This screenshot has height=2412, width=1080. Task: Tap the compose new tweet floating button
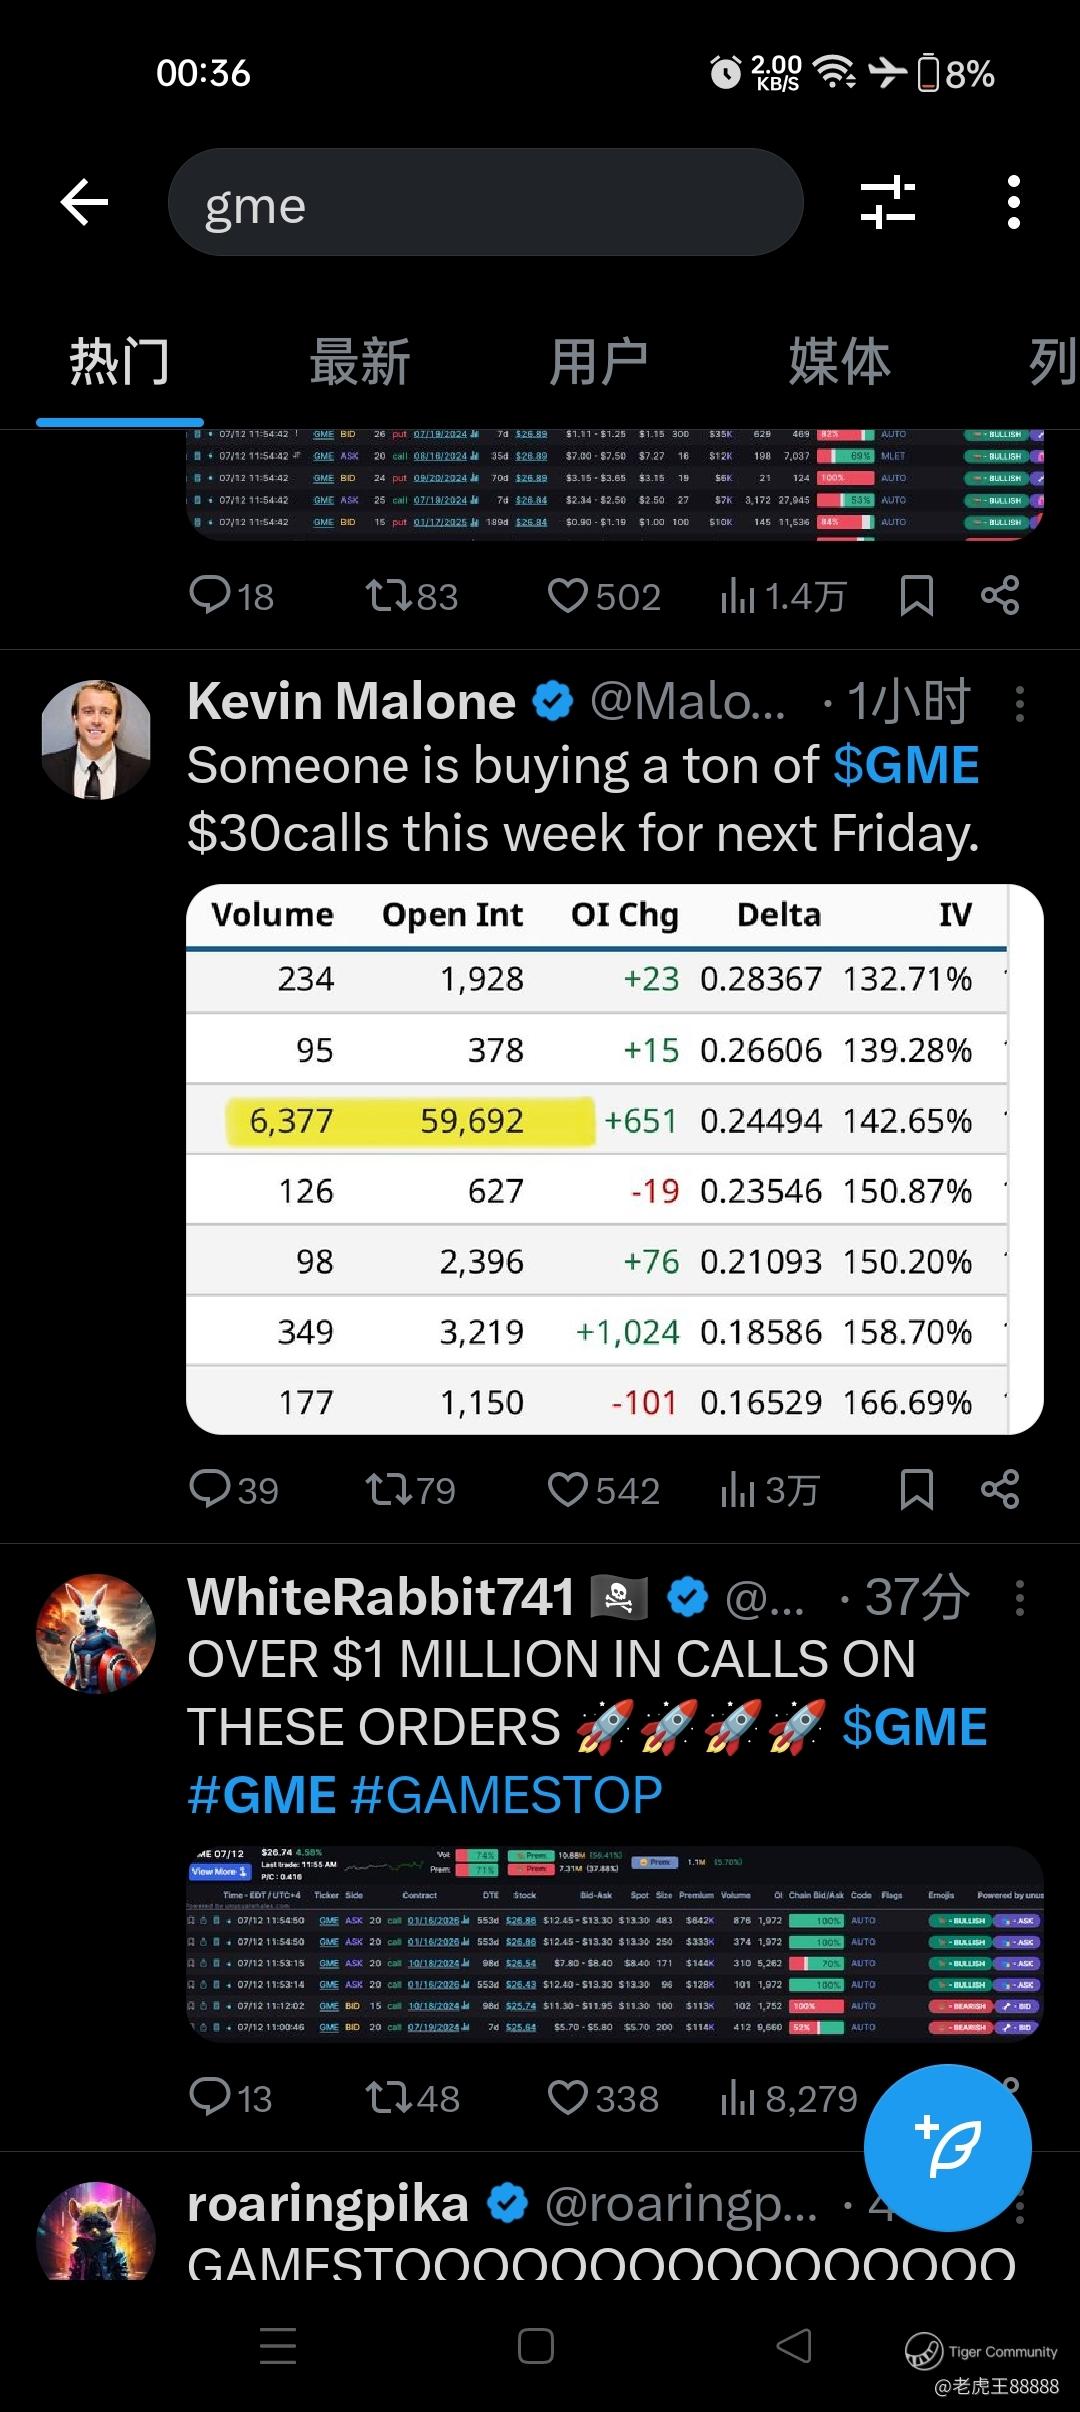pyautogui.click(x=947, y=2147)
